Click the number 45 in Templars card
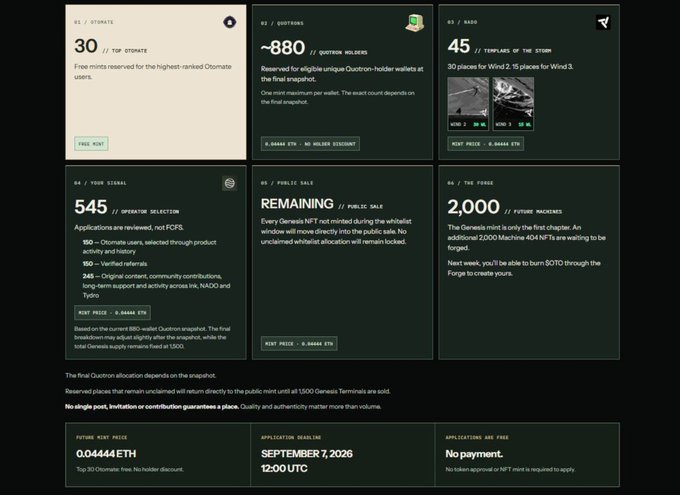Screen dimensions: 680x495 click(459, 46)
